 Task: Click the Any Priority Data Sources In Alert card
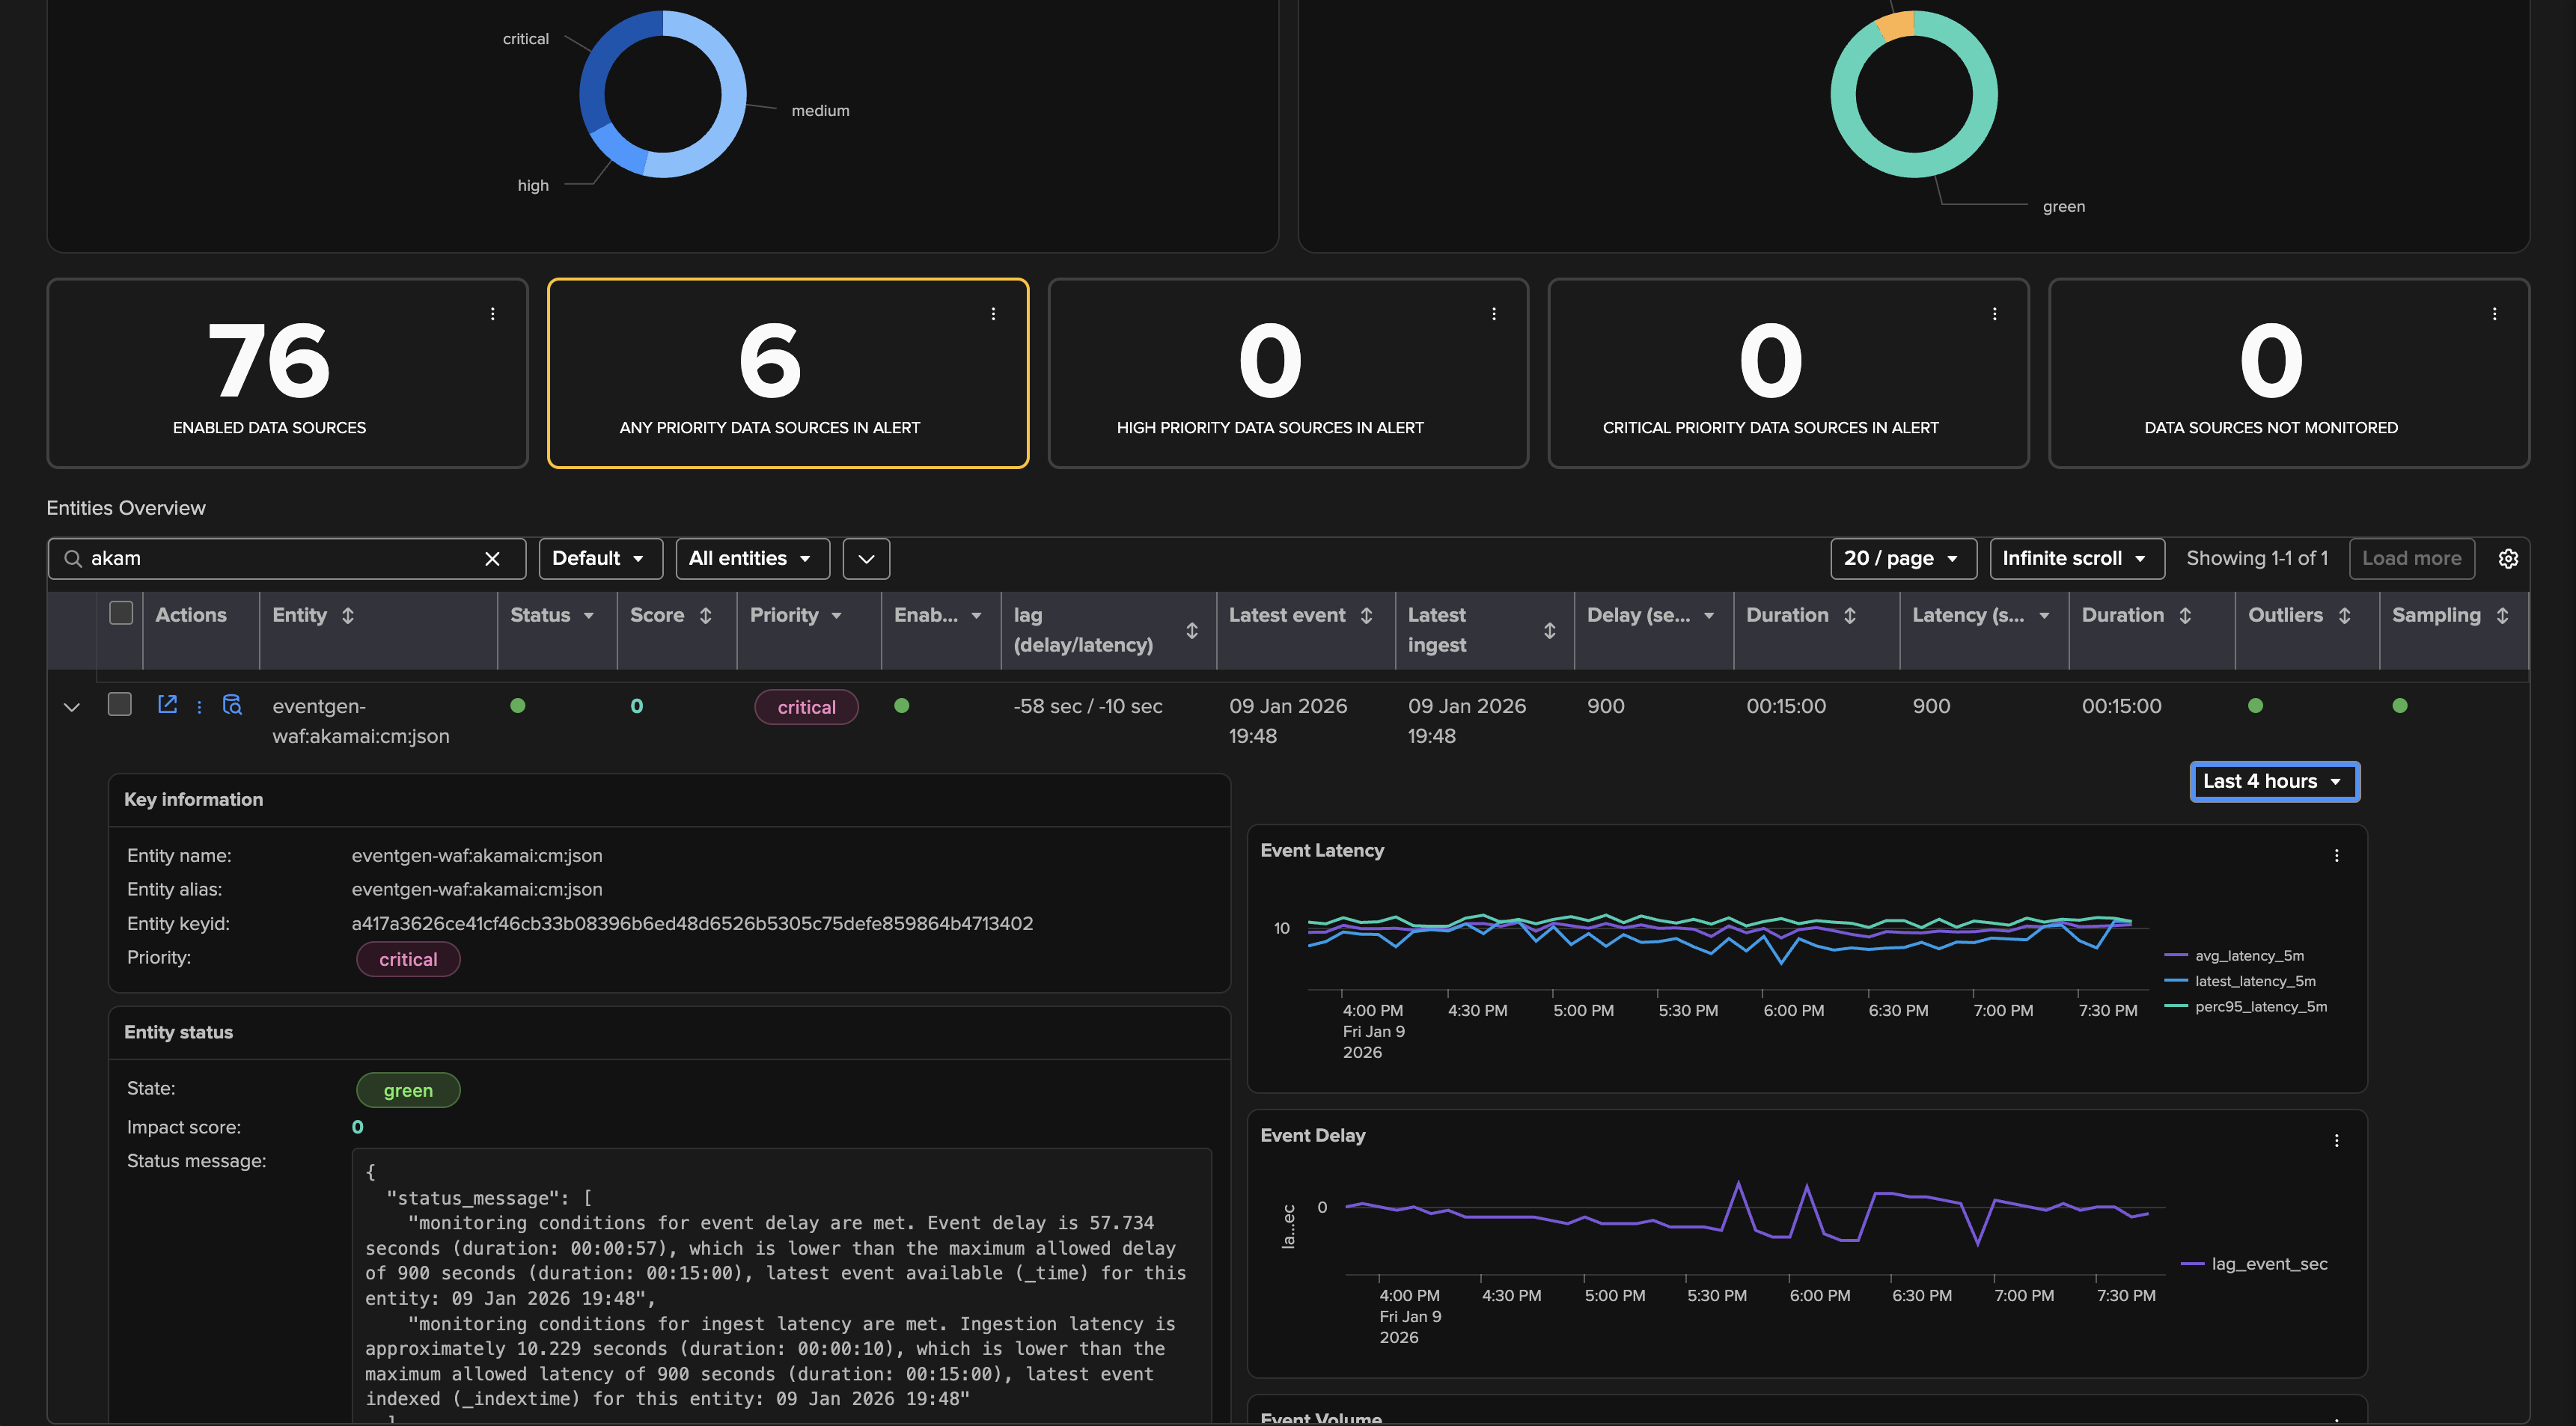(x=787, y=373)
